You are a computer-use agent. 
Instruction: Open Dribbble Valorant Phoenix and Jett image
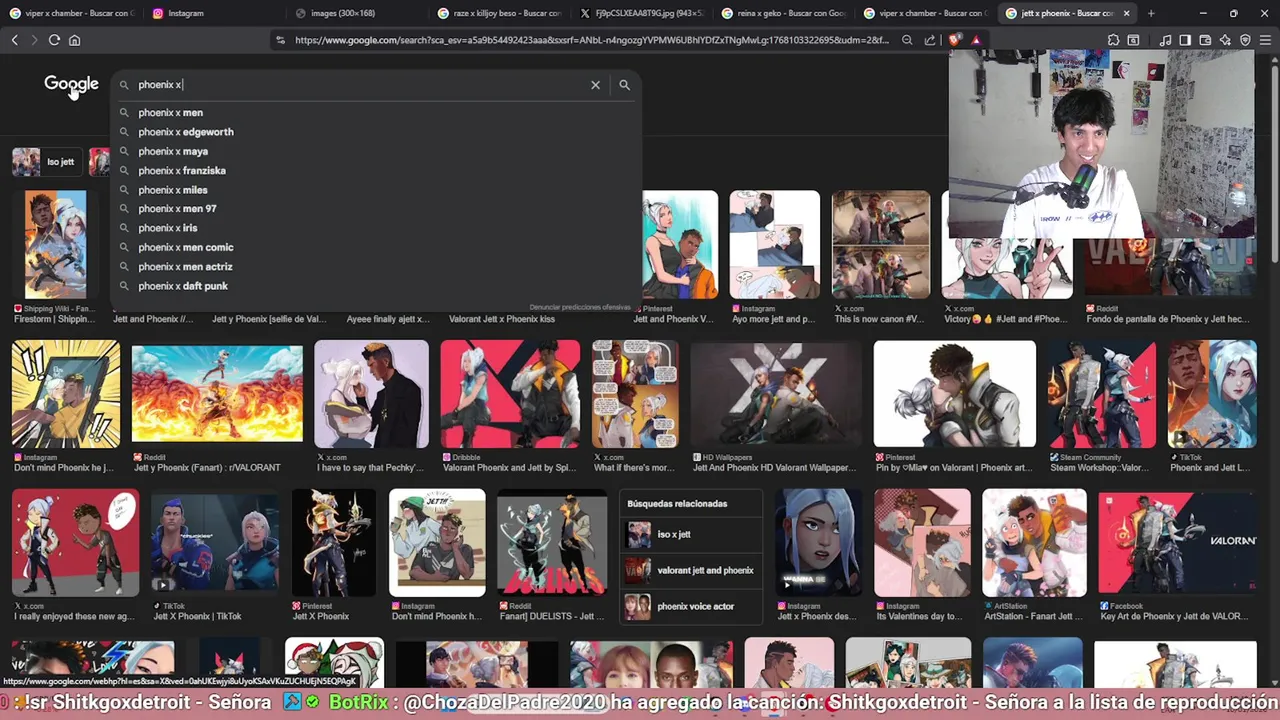click(510, 393)
